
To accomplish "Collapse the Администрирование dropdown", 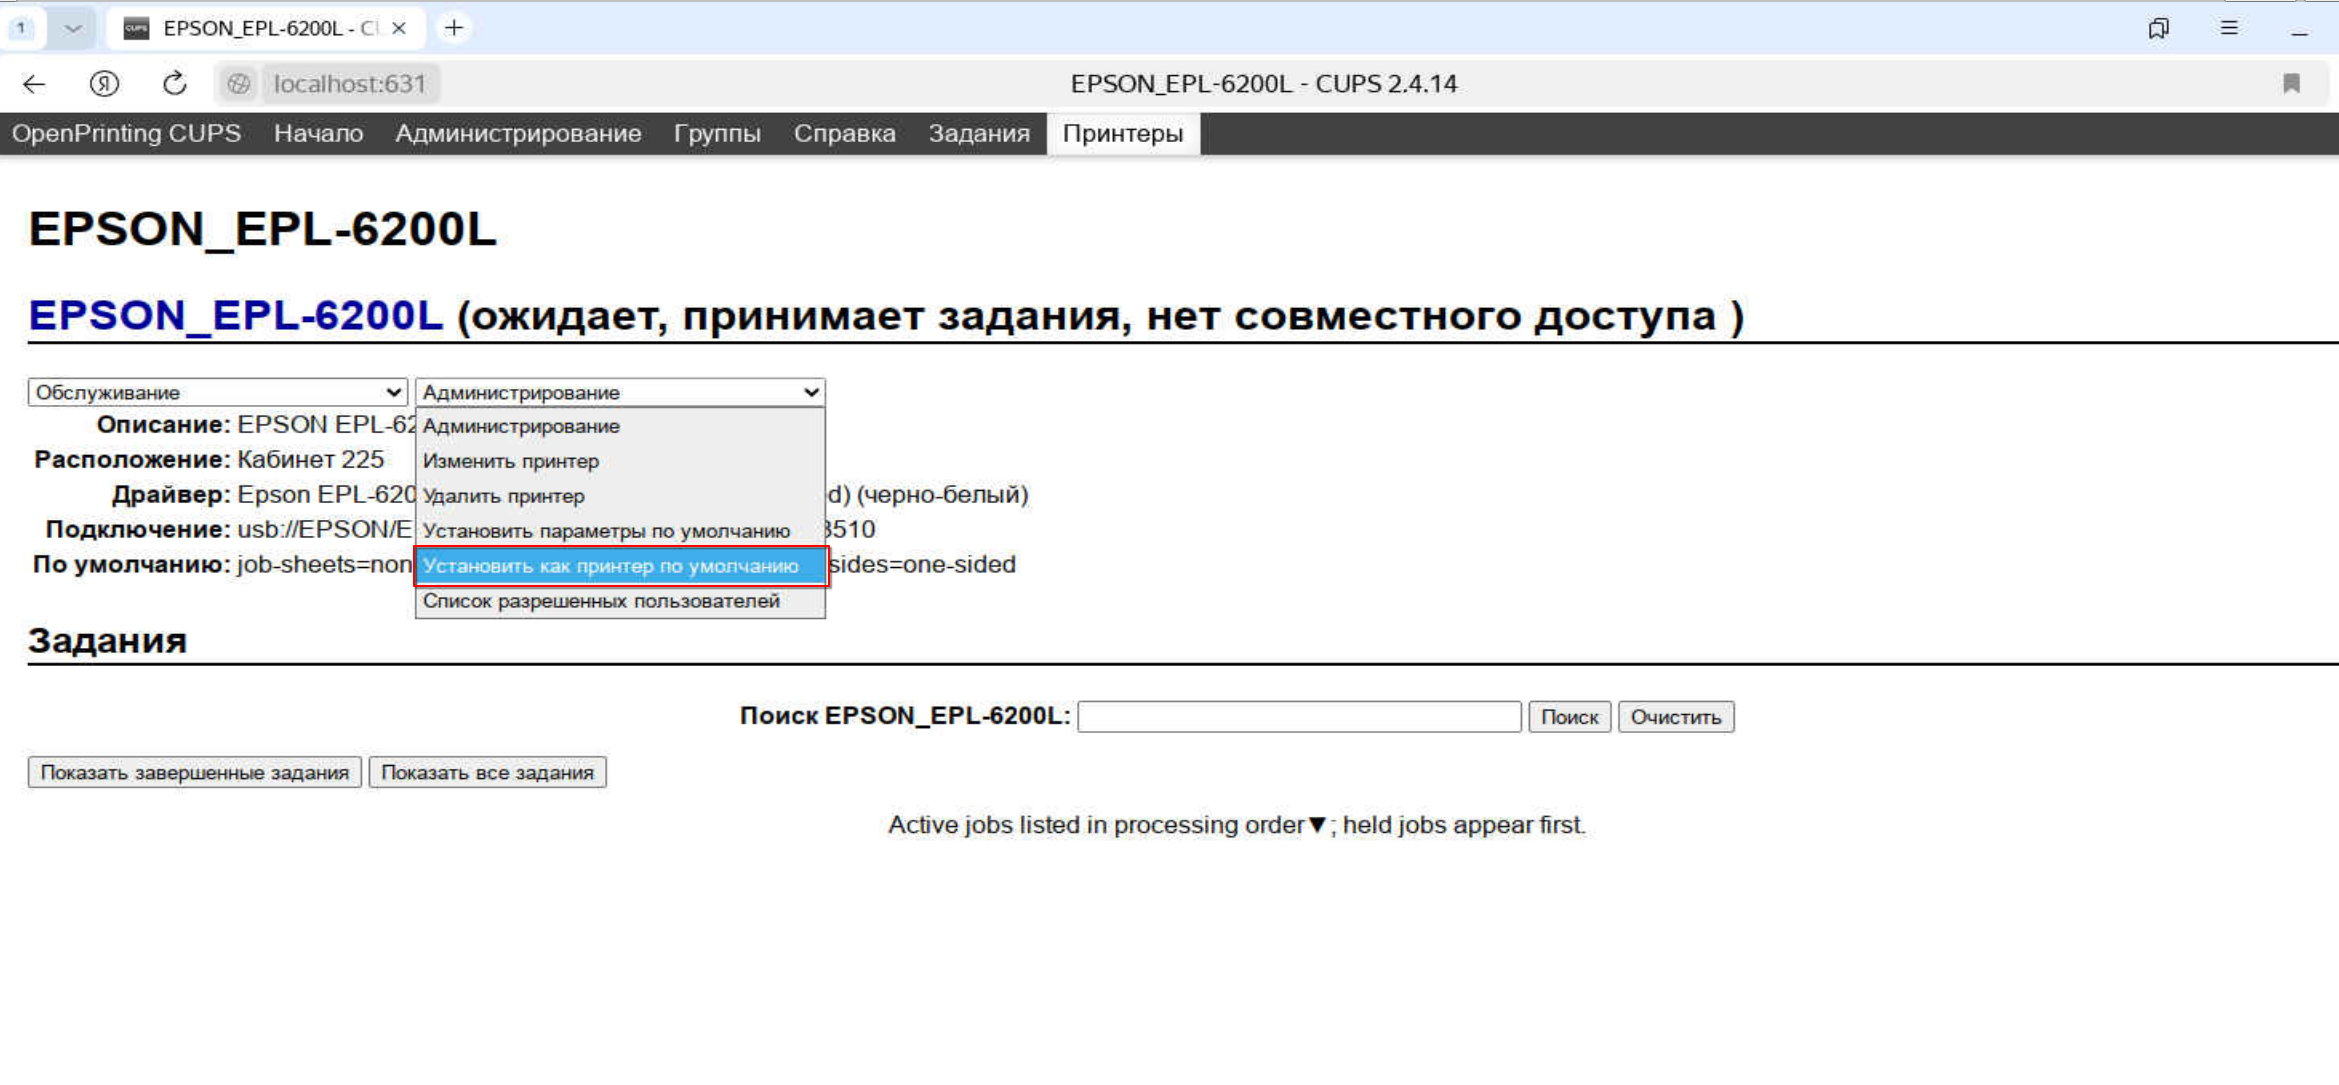I will pos(620,392).
